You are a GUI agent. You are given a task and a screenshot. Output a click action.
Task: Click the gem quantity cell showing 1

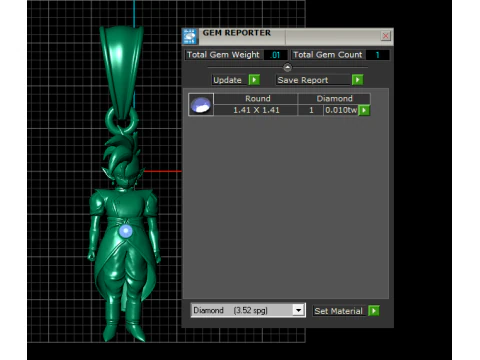click(311, 110)
